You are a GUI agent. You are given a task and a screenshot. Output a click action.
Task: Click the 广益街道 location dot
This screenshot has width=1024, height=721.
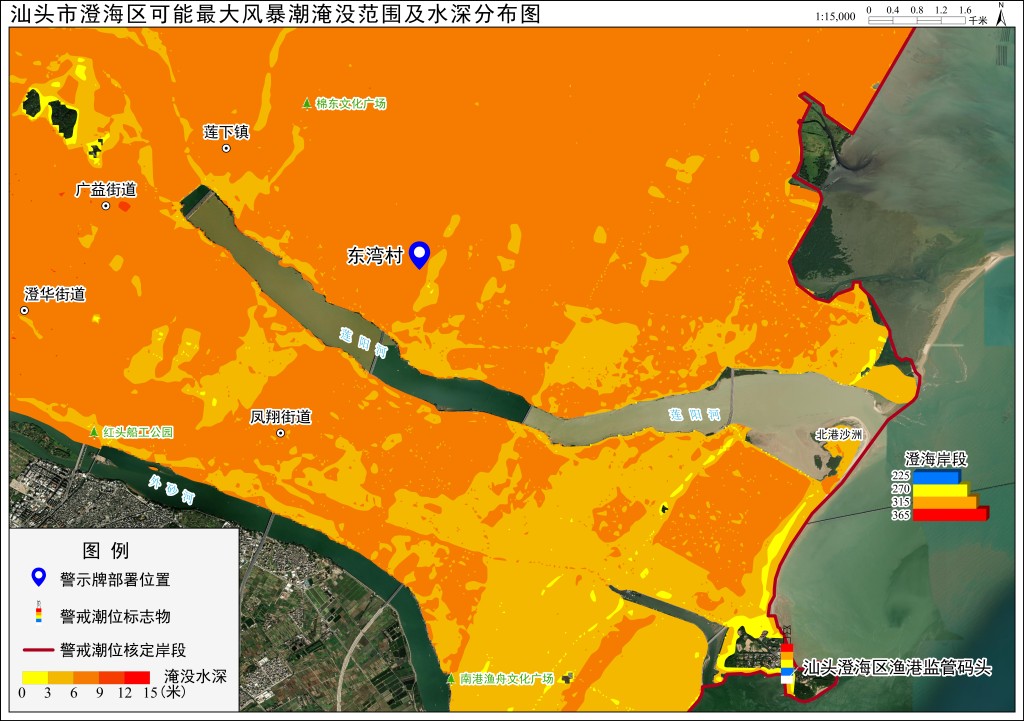[x=106, y=206]
